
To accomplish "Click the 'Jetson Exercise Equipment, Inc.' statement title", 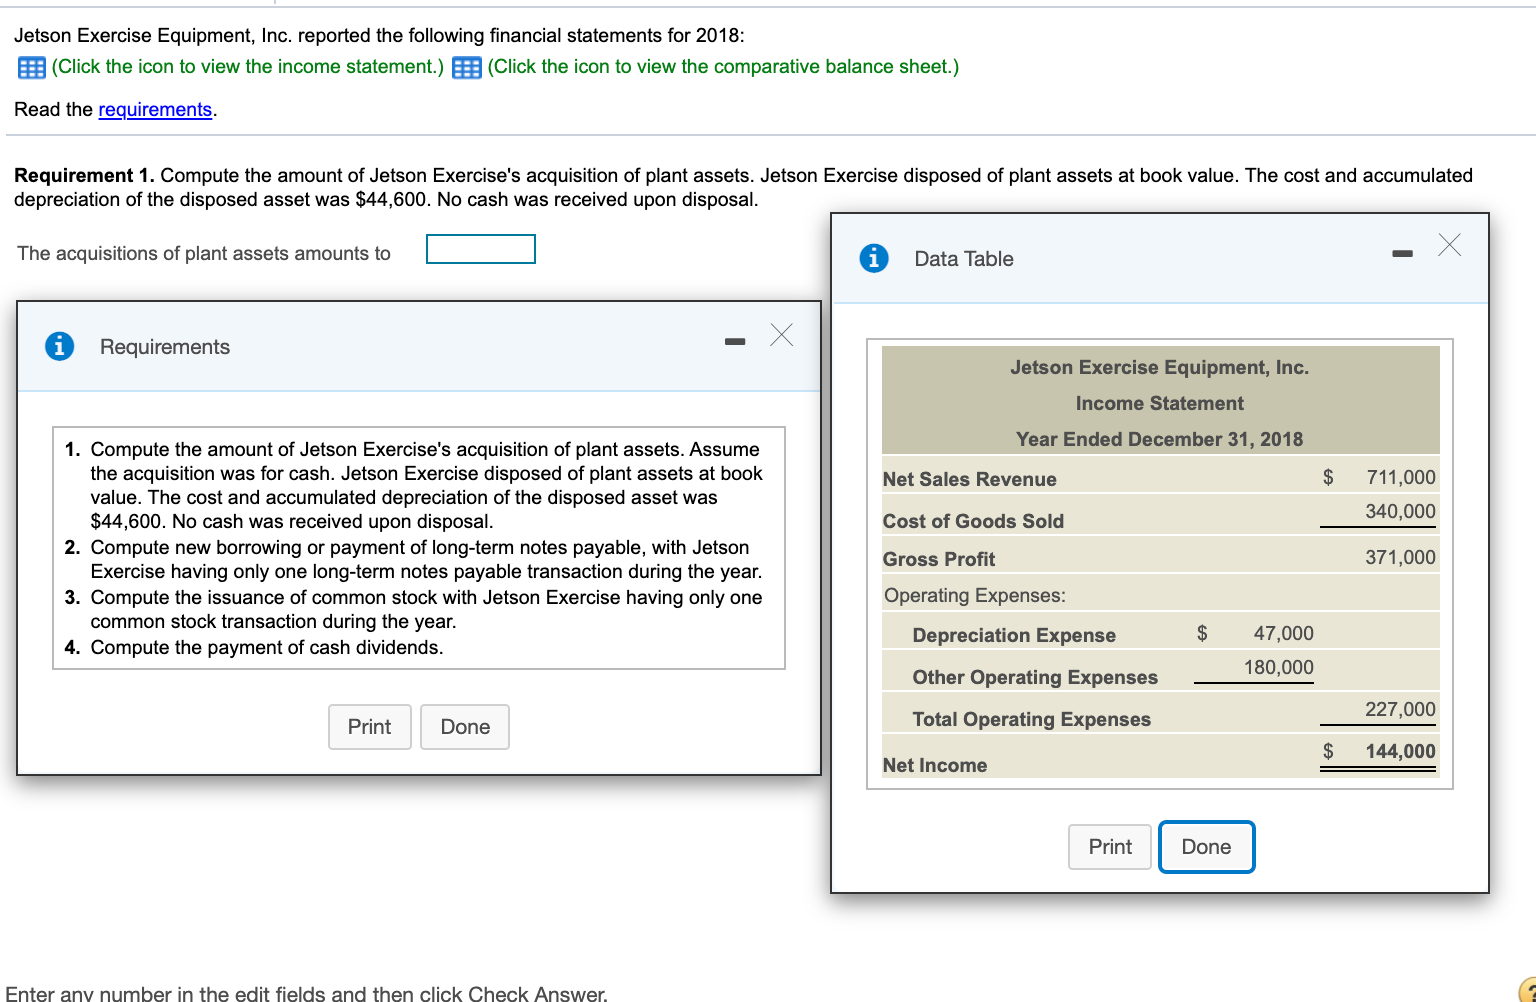I will click(x=1159, y=368).
